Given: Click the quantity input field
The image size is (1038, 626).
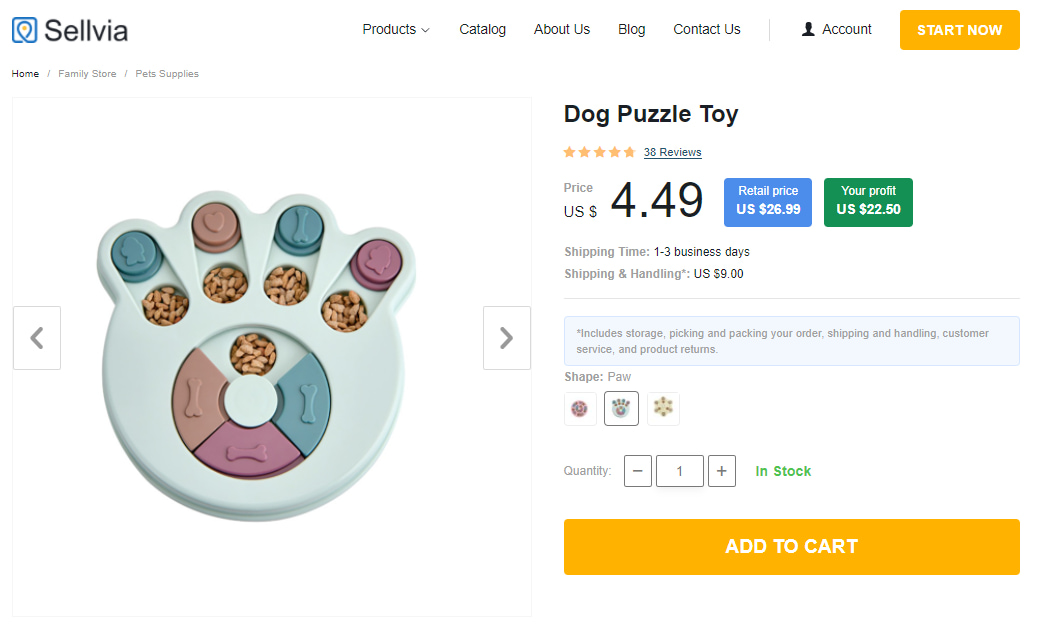Looking at the screenshot, I should (680, 471).
